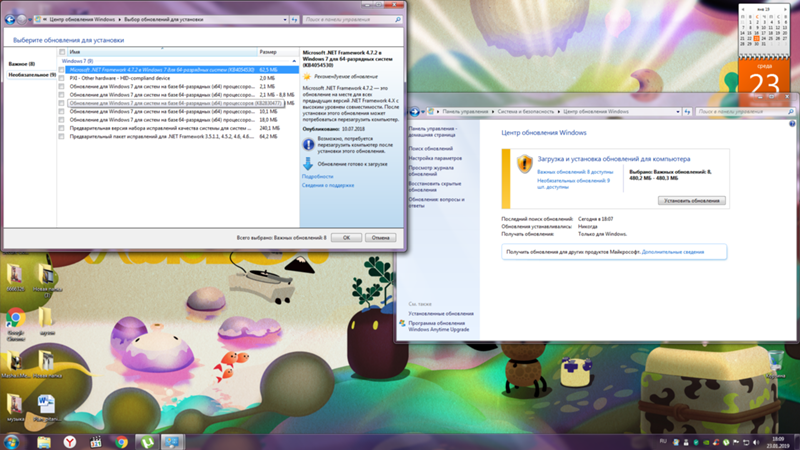The image size is (800, 450).
Task: Check Microsoft .NET Framework 4.7.2 update
Action: (x=62, y=70)
